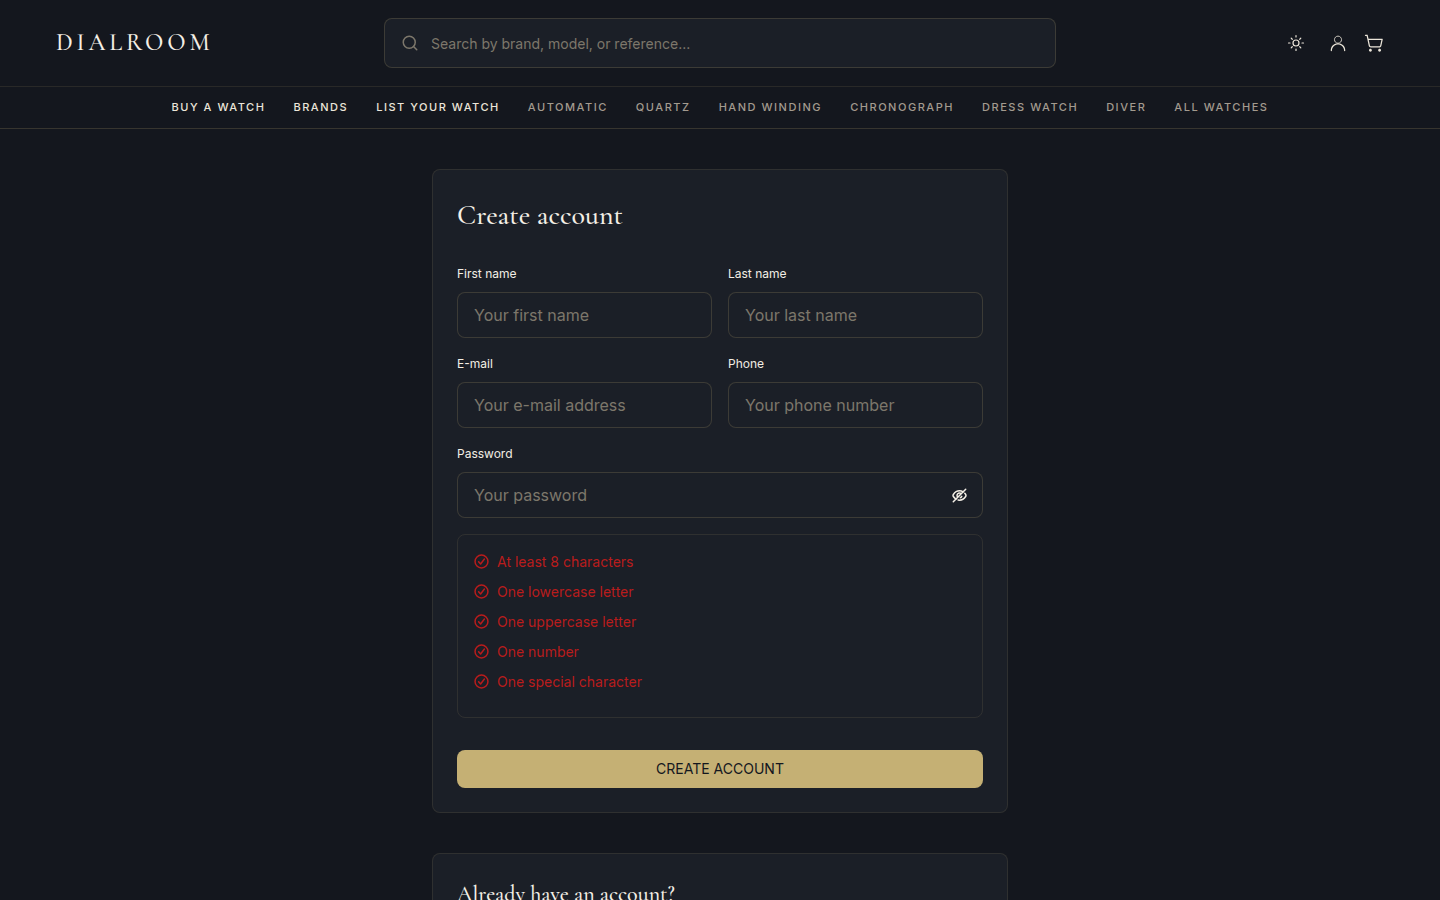
Task: Browse the Hand Winding category
Action: [x=770, y=107]
